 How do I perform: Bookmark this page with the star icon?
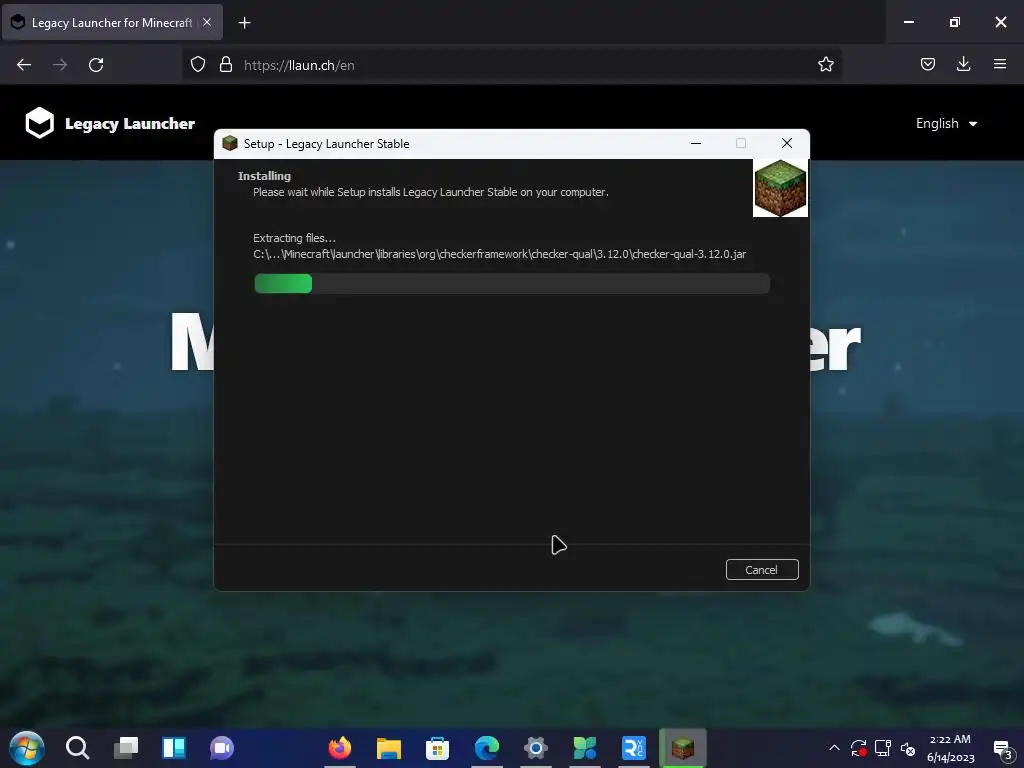coord(825,64)
